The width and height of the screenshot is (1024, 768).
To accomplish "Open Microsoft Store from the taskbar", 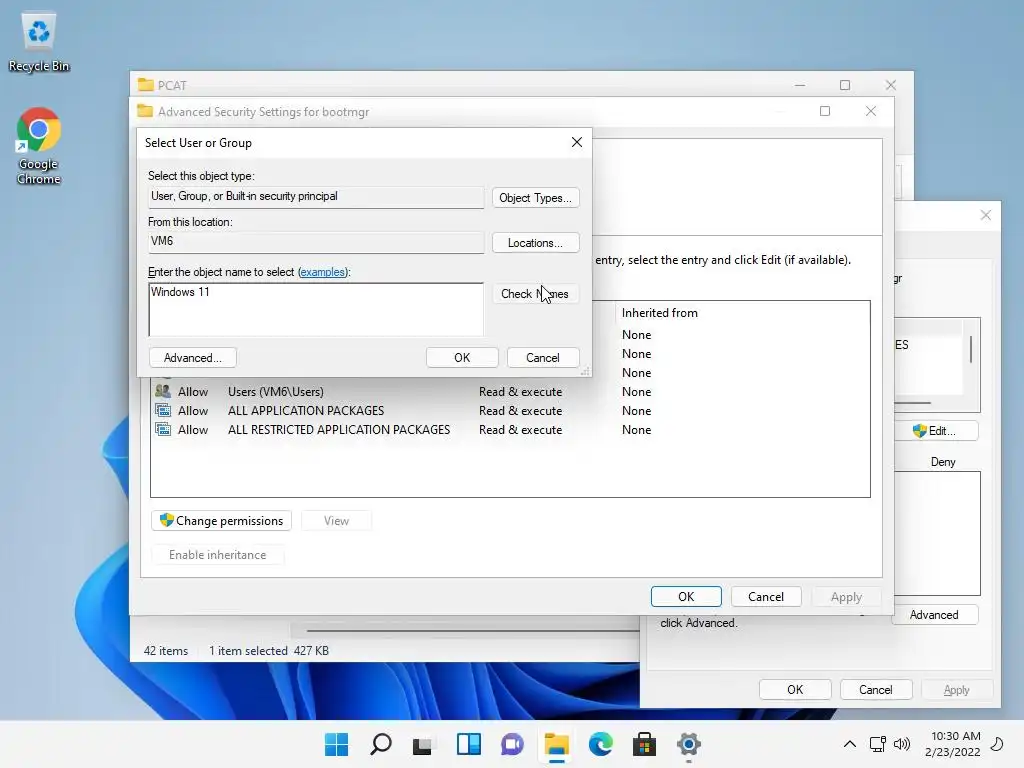I will (x=645, y=744).
